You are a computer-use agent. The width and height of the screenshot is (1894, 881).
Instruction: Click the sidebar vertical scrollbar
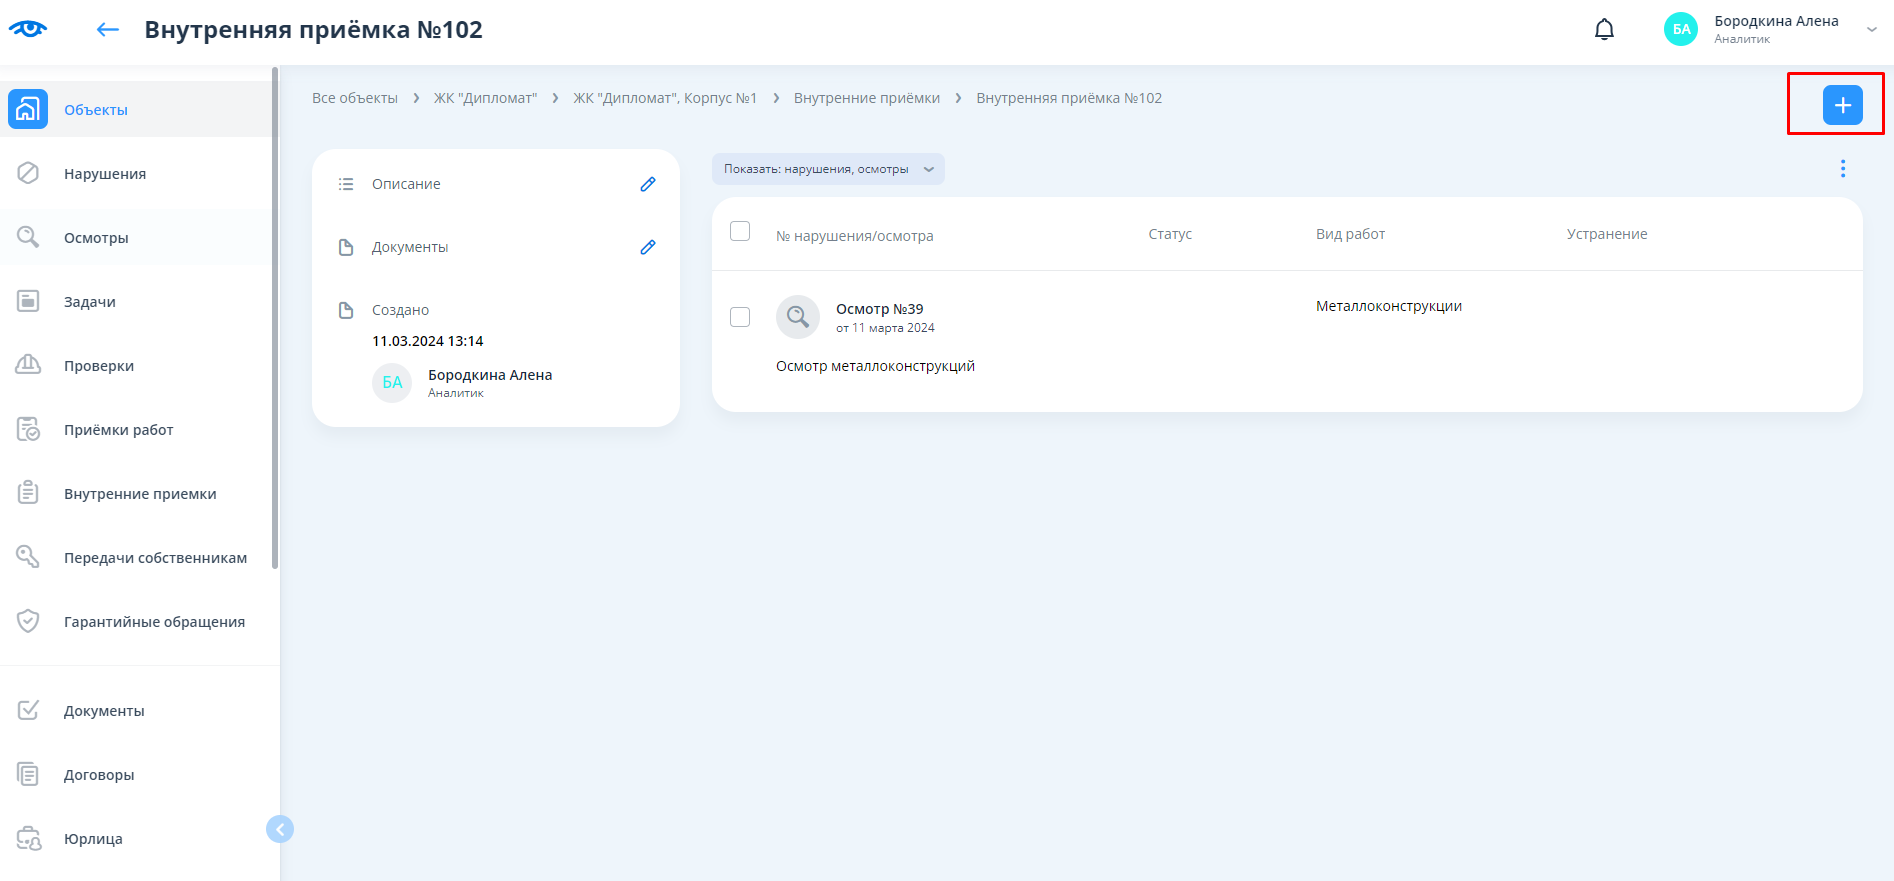coord(275,320)
